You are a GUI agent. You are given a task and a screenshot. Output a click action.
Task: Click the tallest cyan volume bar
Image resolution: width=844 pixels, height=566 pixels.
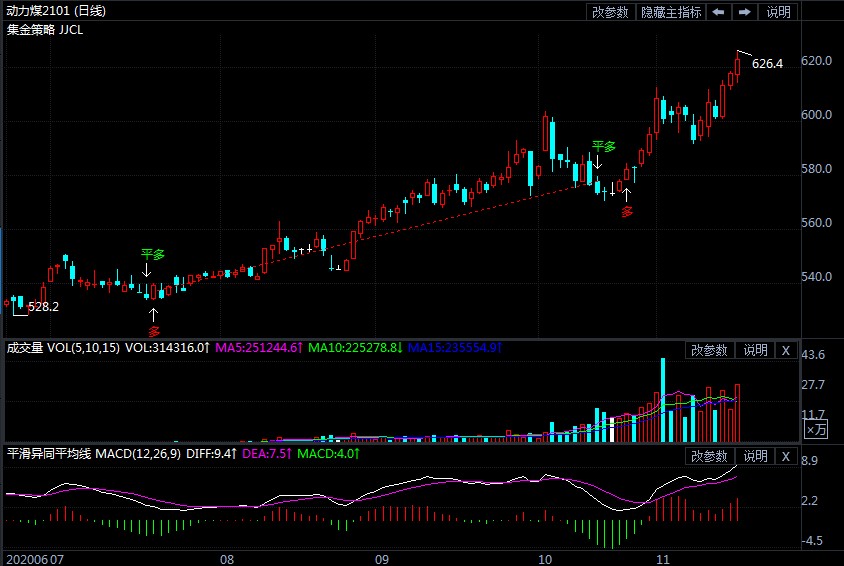tap(663, 400)
